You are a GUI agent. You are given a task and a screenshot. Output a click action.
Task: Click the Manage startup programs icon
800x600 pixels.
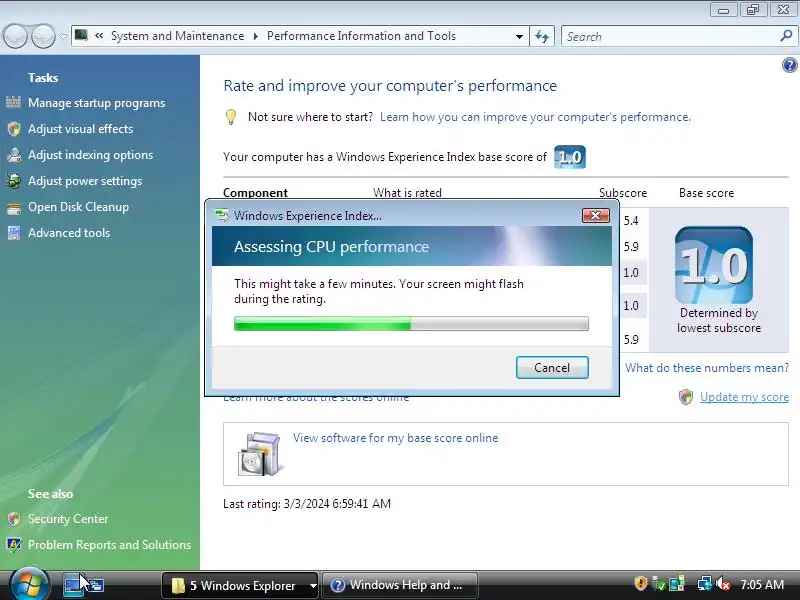coord(14,103)
